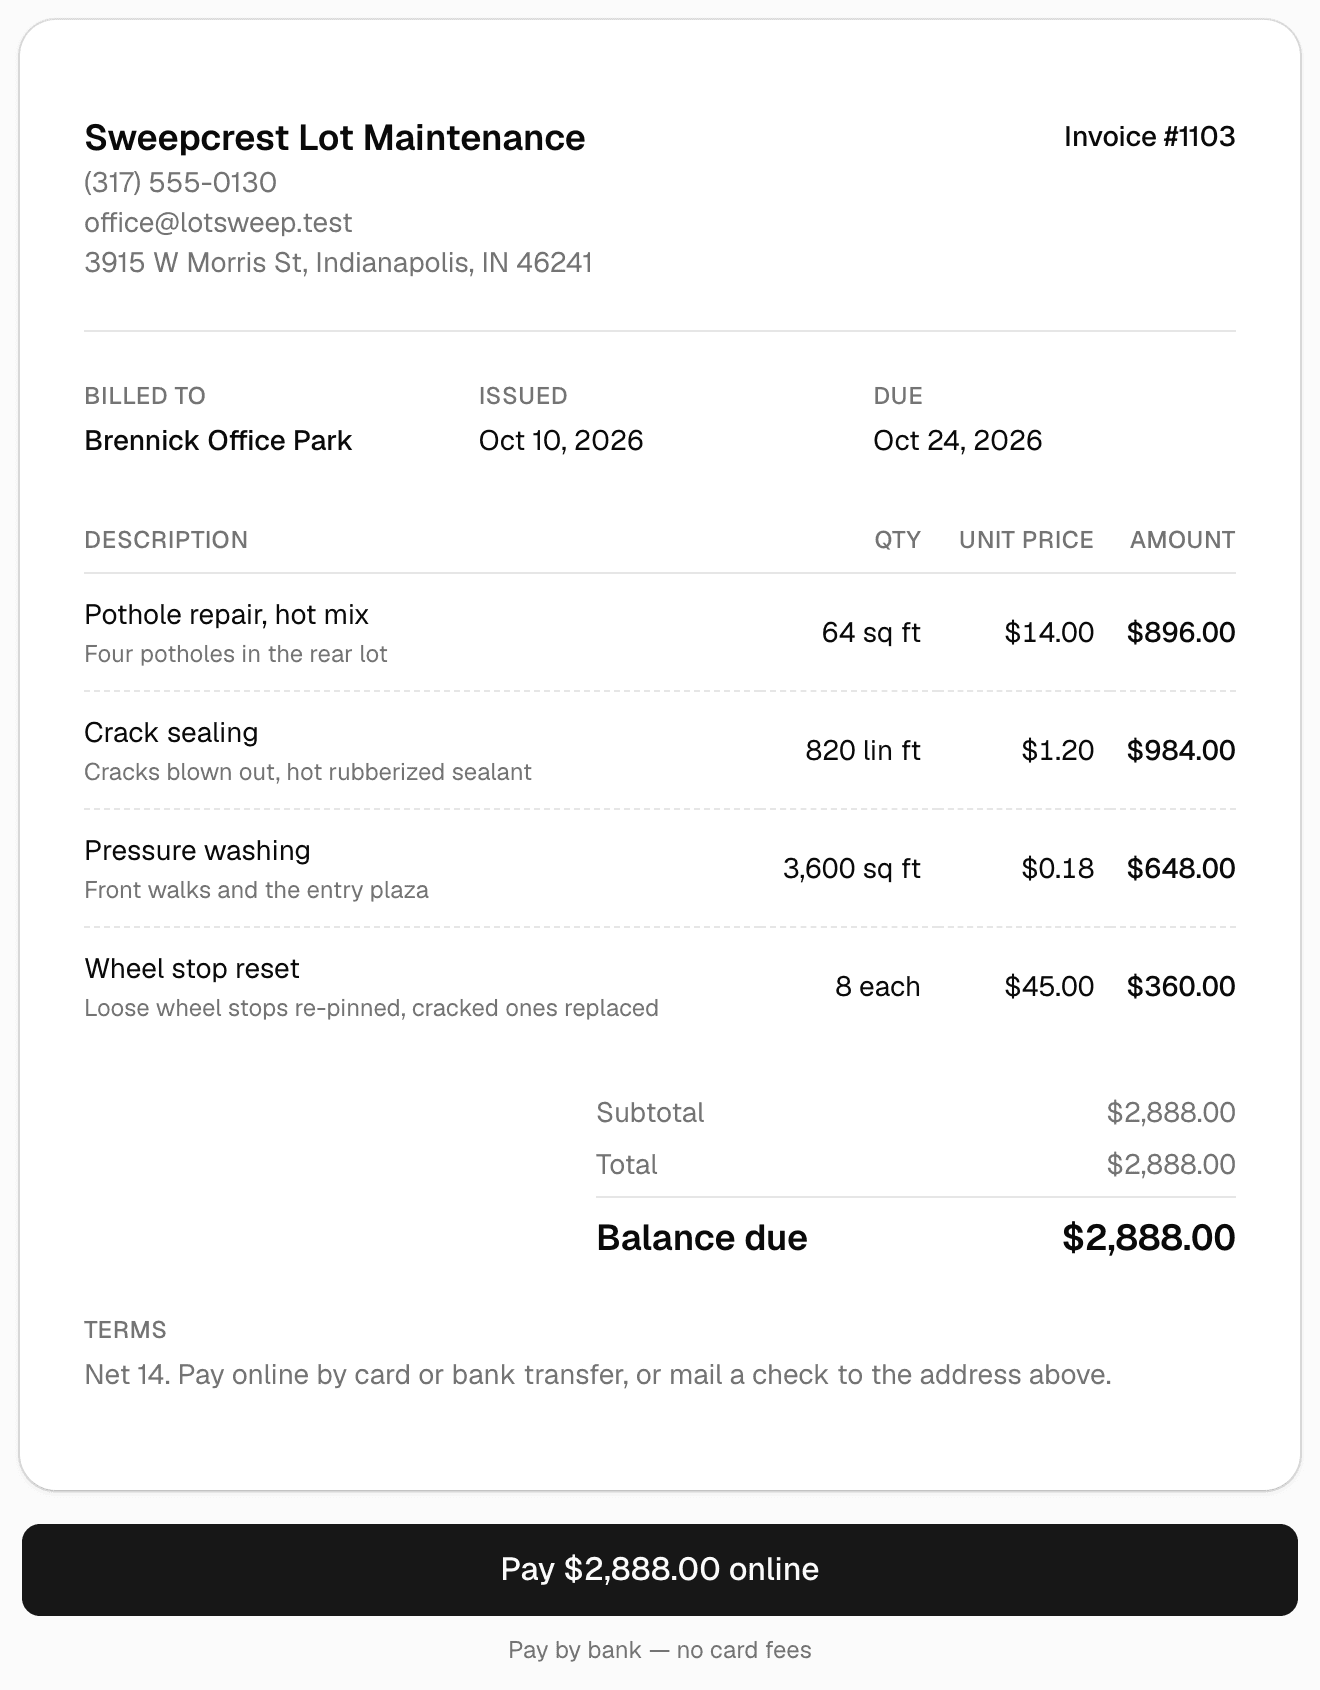
Task: Click the Net 14 terms text
Action: click(x=598, y=1374)
